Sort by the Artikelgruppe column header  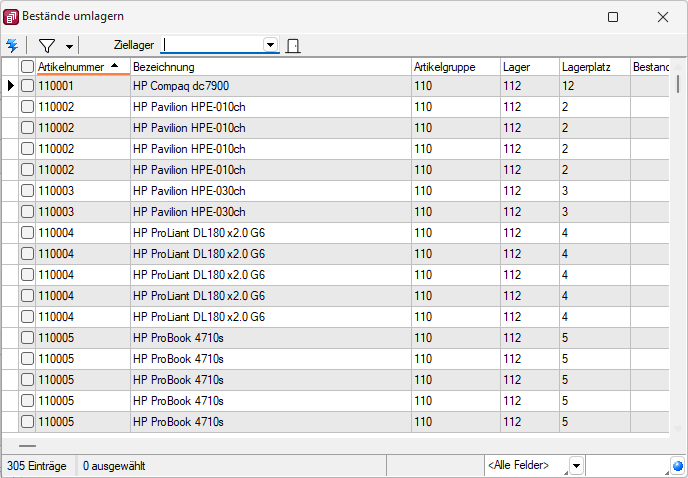point(456,67)
